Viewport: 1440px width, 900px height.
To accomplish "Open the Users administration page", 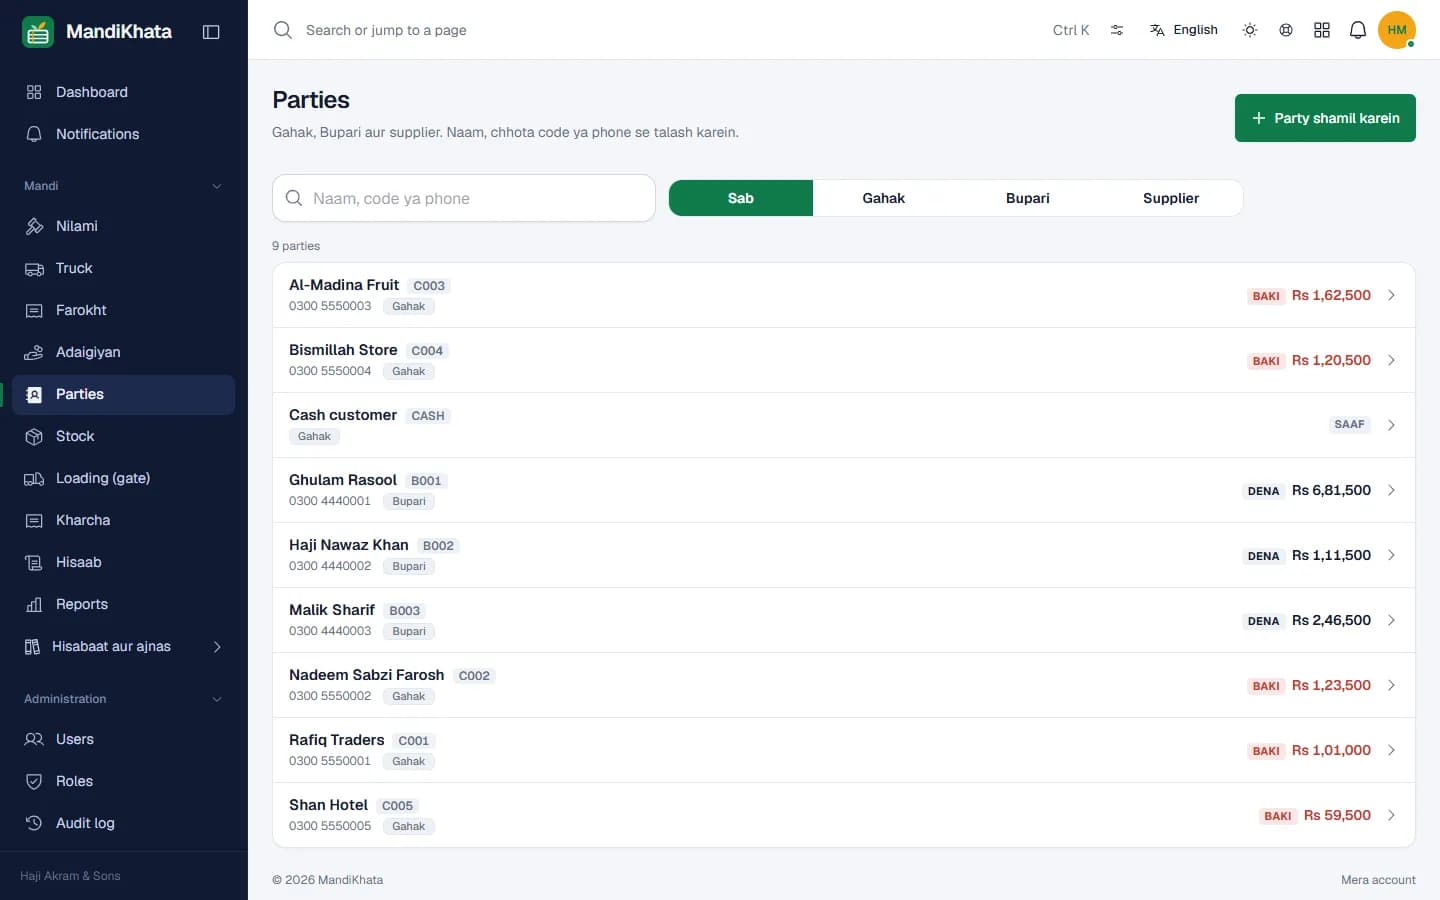I will click(123, 739).
